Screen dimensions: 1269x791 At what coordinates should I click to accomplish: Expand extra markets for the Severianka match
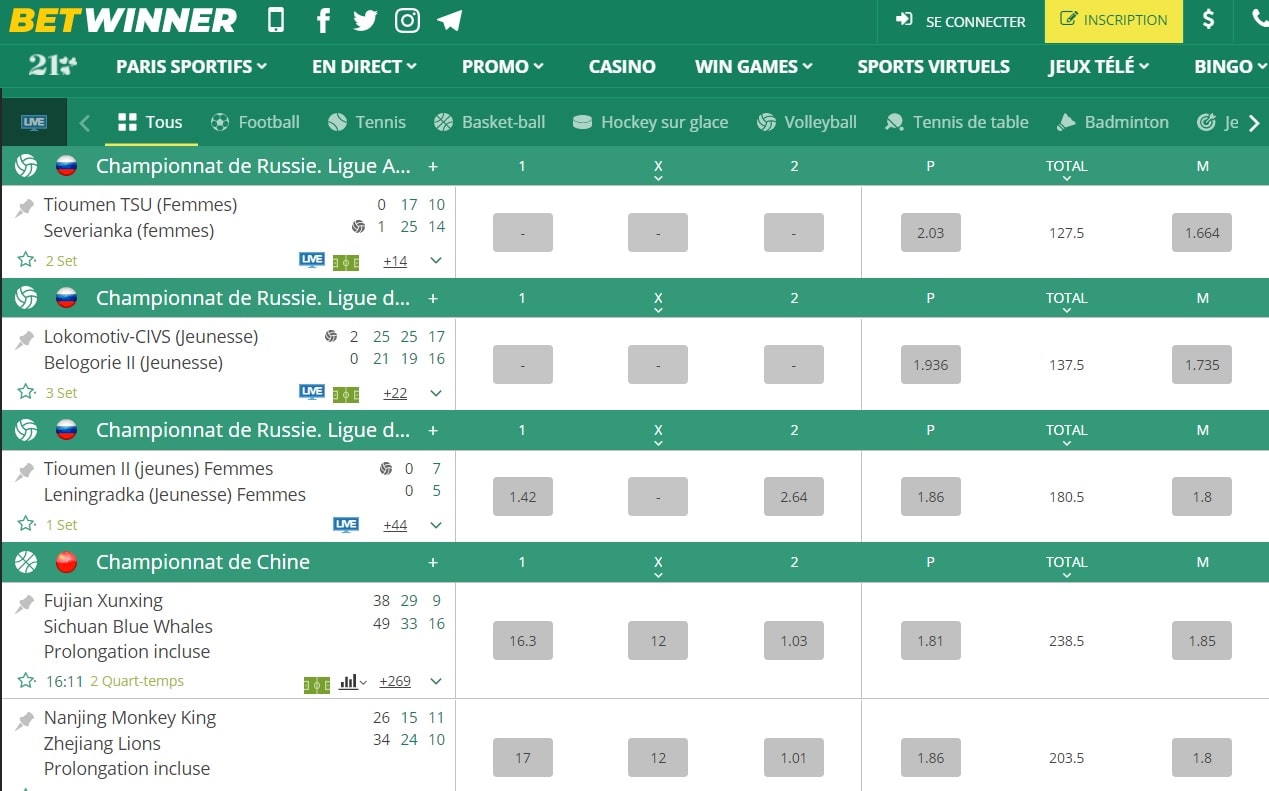(434, 260)
